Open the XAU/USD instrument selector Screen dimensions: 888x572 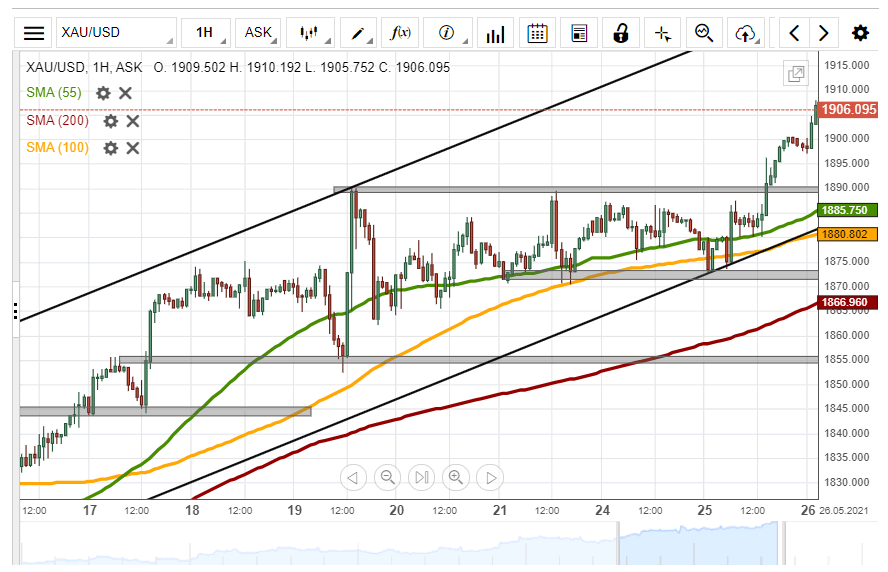click(115, 32)
